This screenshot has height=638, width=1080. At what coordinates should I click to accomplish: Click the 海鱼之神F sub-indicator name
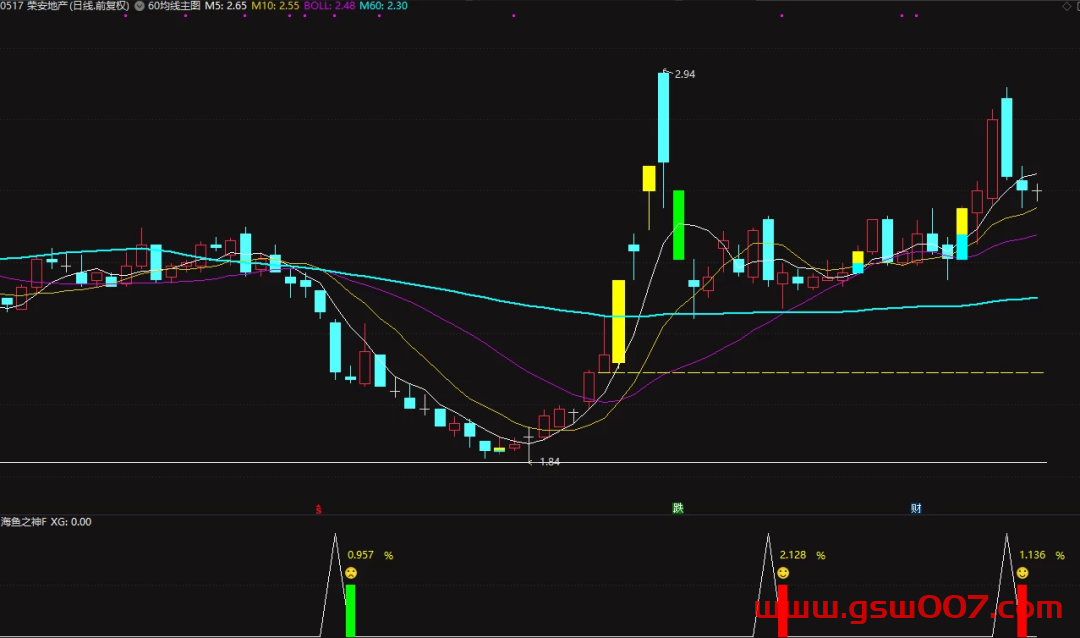tap(23, 522)
